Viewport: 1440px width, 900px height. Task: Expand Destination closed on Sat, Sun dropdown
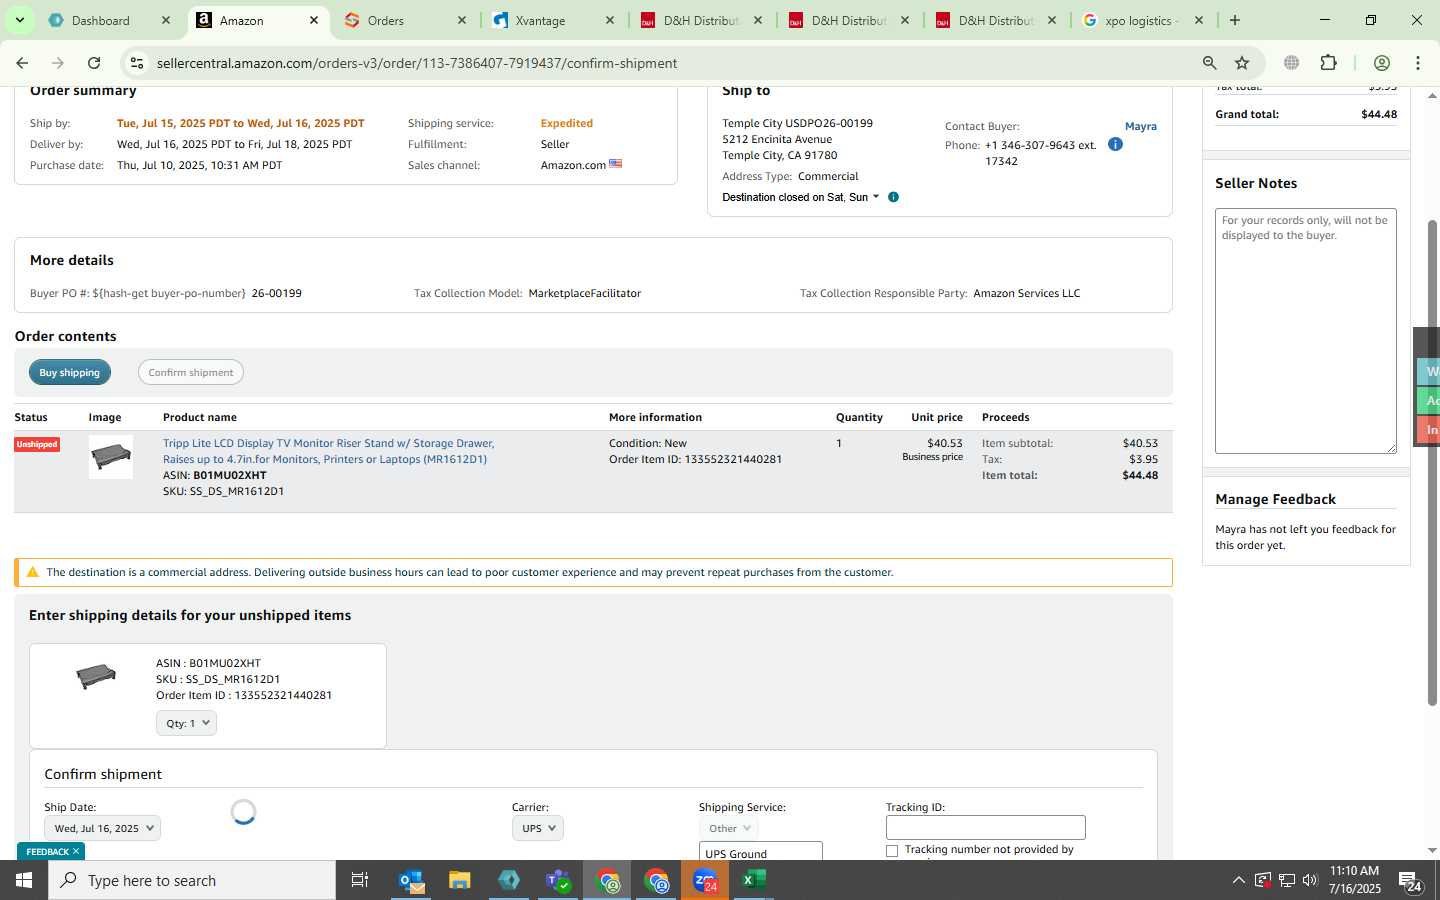coord(801,197)
